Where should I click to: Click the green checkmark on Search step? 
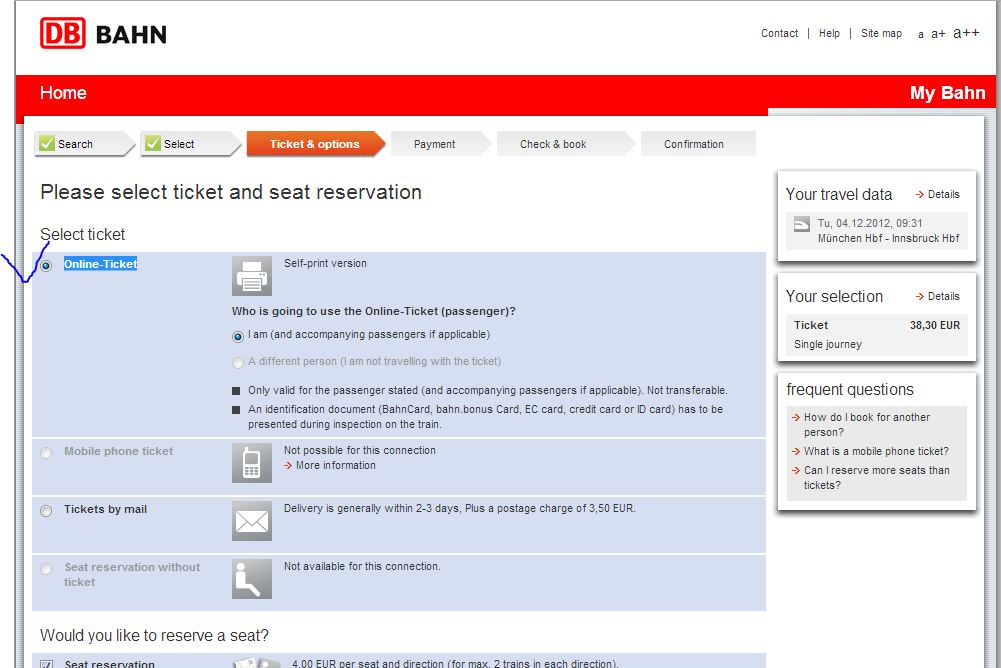click(x=47, y=143)
